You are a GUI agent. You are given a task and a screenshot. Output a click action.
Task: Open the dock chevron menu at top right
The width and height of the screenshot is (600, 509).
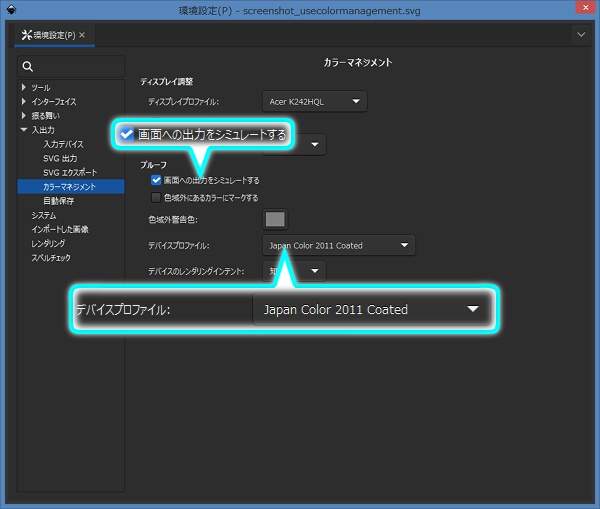581,35
